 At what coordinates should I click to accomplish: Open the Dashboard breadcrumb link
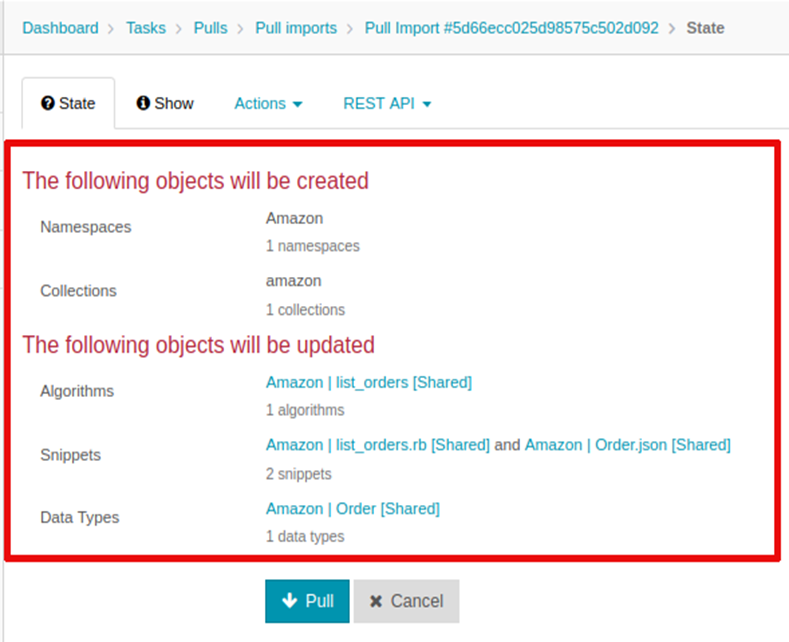60,28
